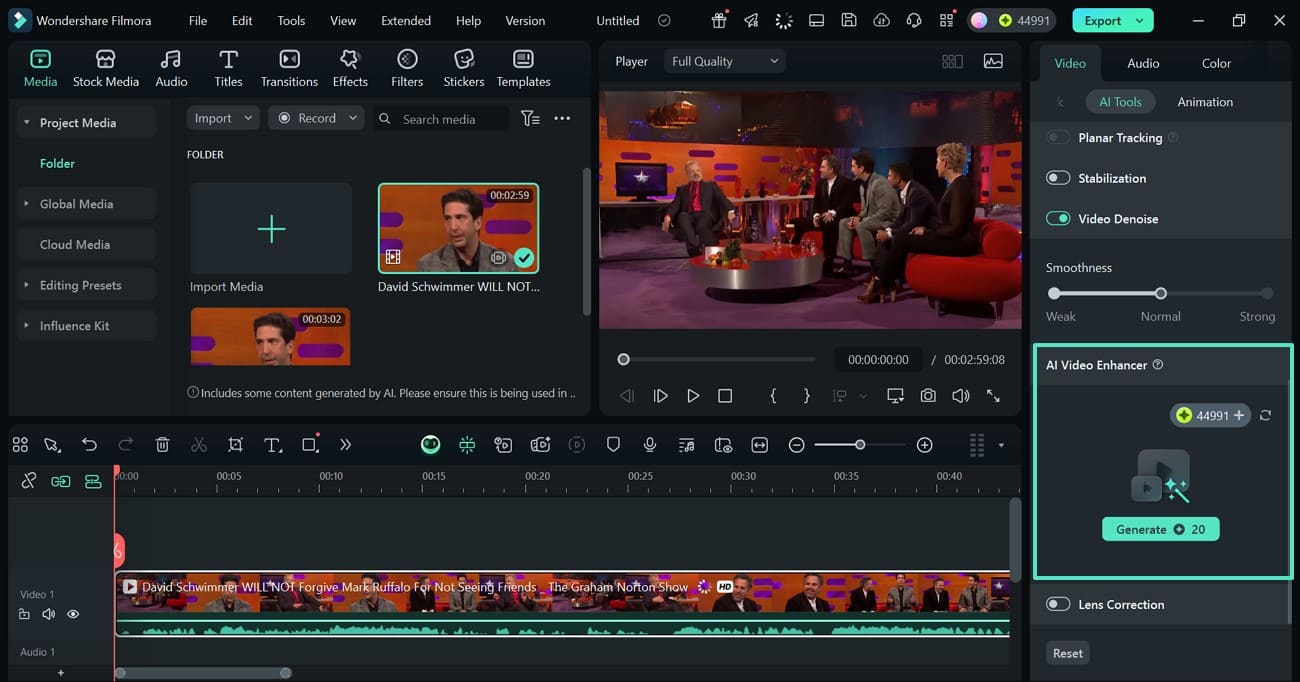The width and height of the screenshot is (1300, 682).
Task: Open the Stock Media panel
Action: click(x=106, y=69)
